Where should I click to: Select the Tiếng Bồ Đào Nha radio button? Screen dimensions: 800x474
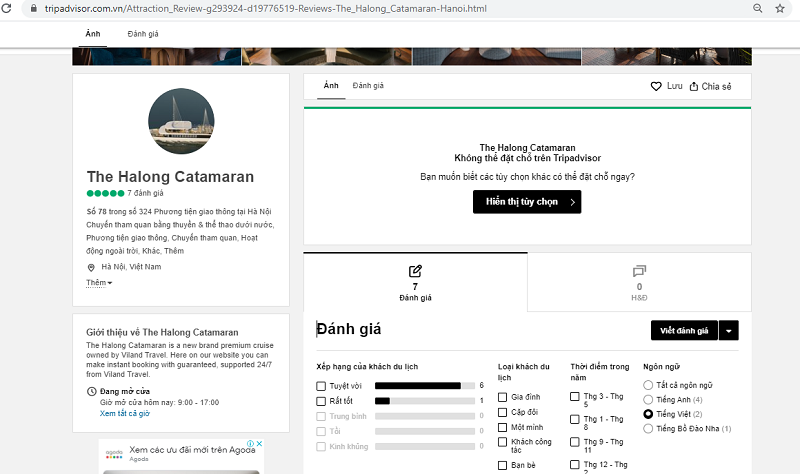coord(648,429)
